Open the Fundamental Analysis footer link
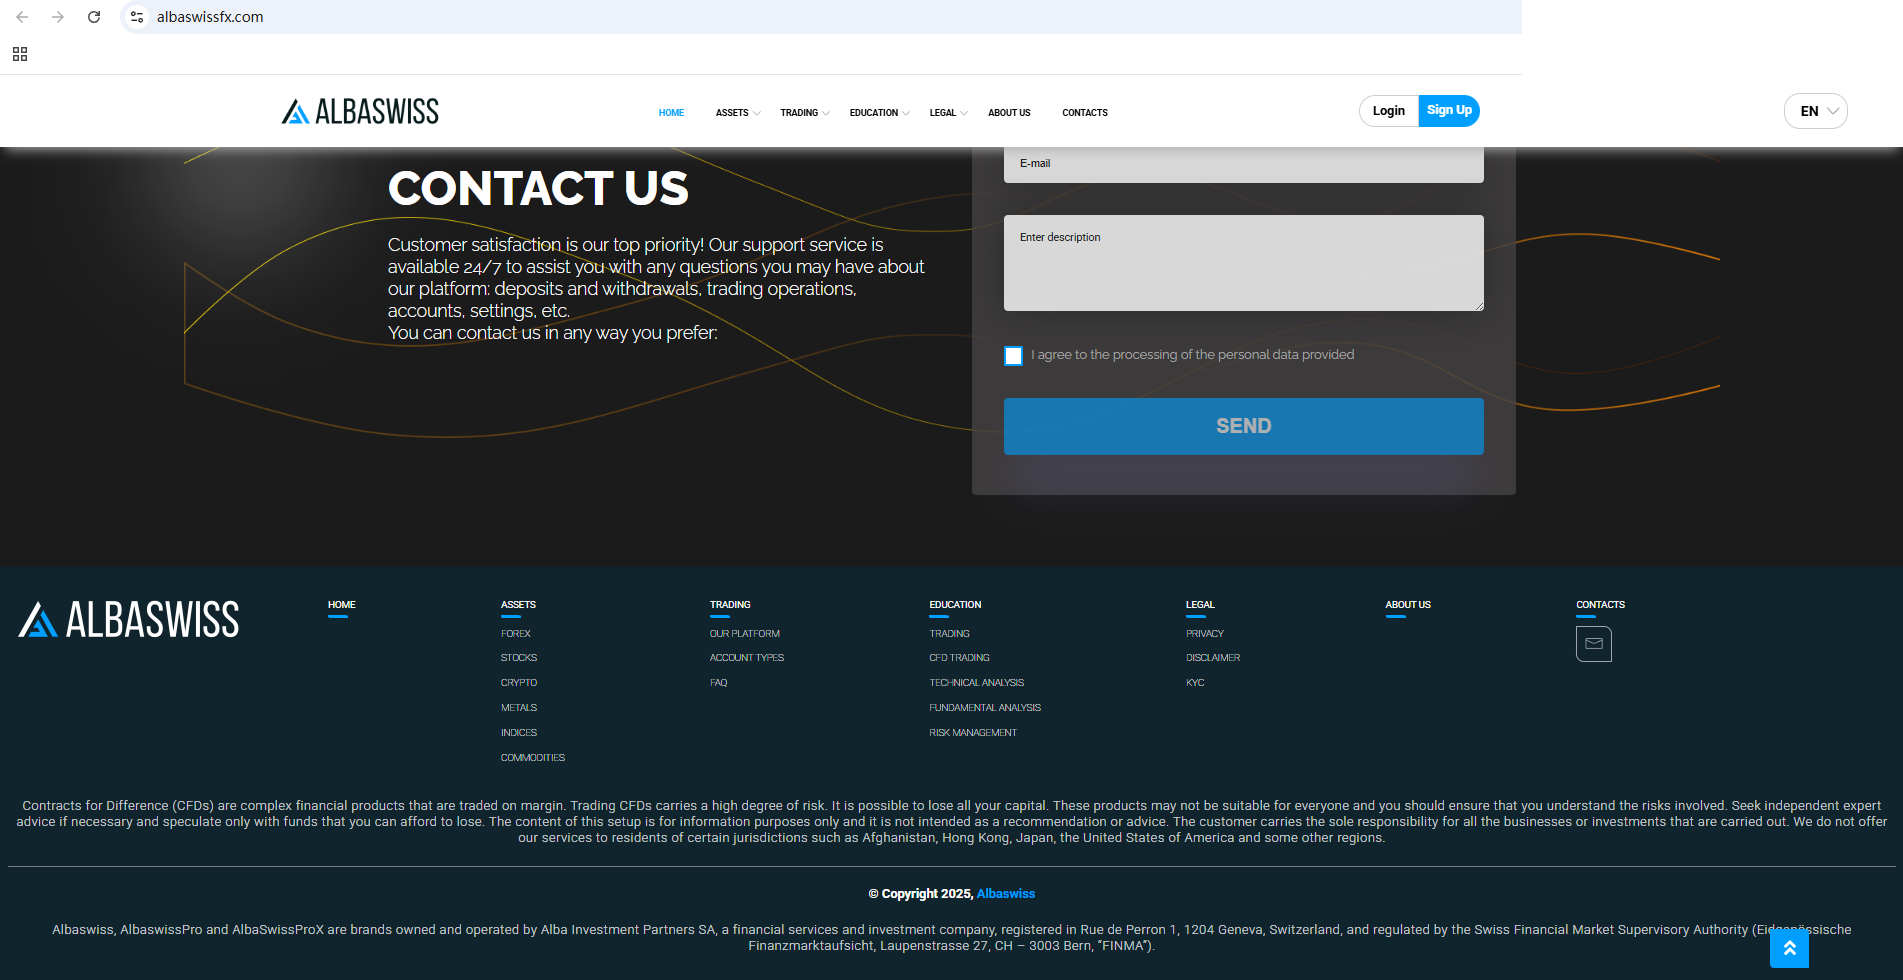The height and width of the screenshot is (980, 1903). pyautogui.click(x=985, y=708)
